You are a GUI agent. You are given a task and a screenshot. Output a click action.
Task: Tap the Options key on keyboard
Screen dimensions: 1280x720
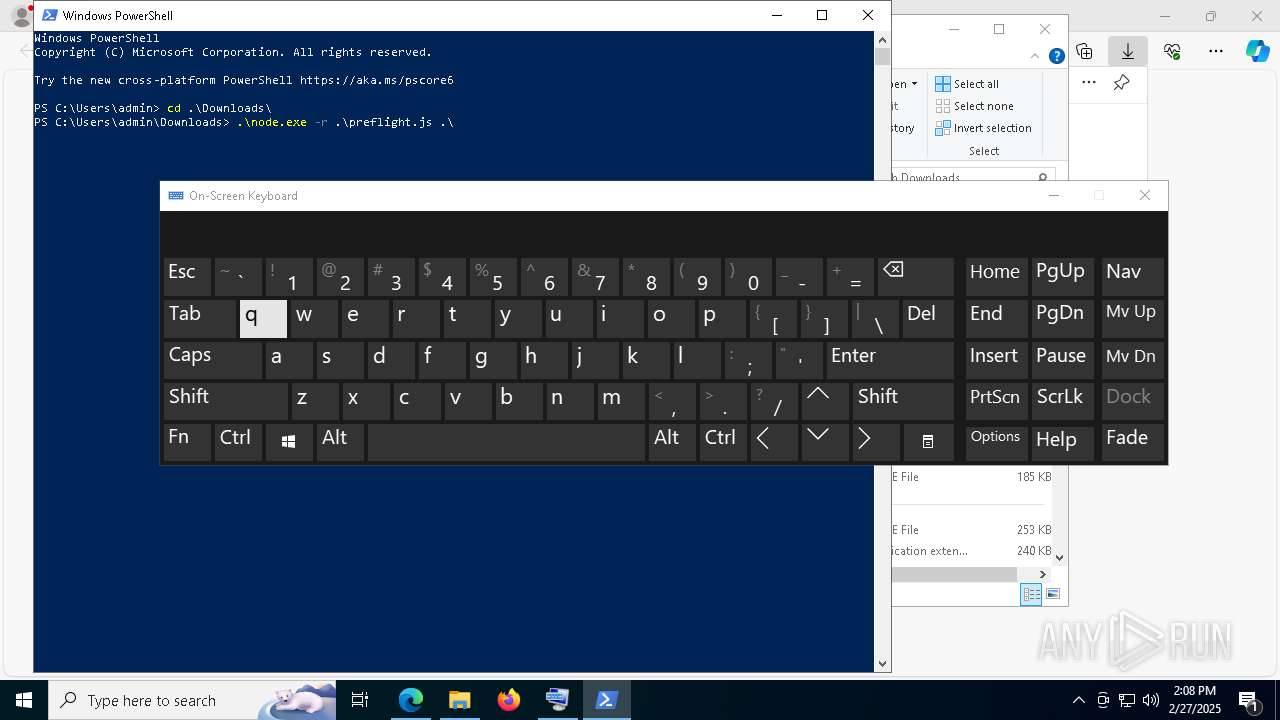(x=996, y=442)
